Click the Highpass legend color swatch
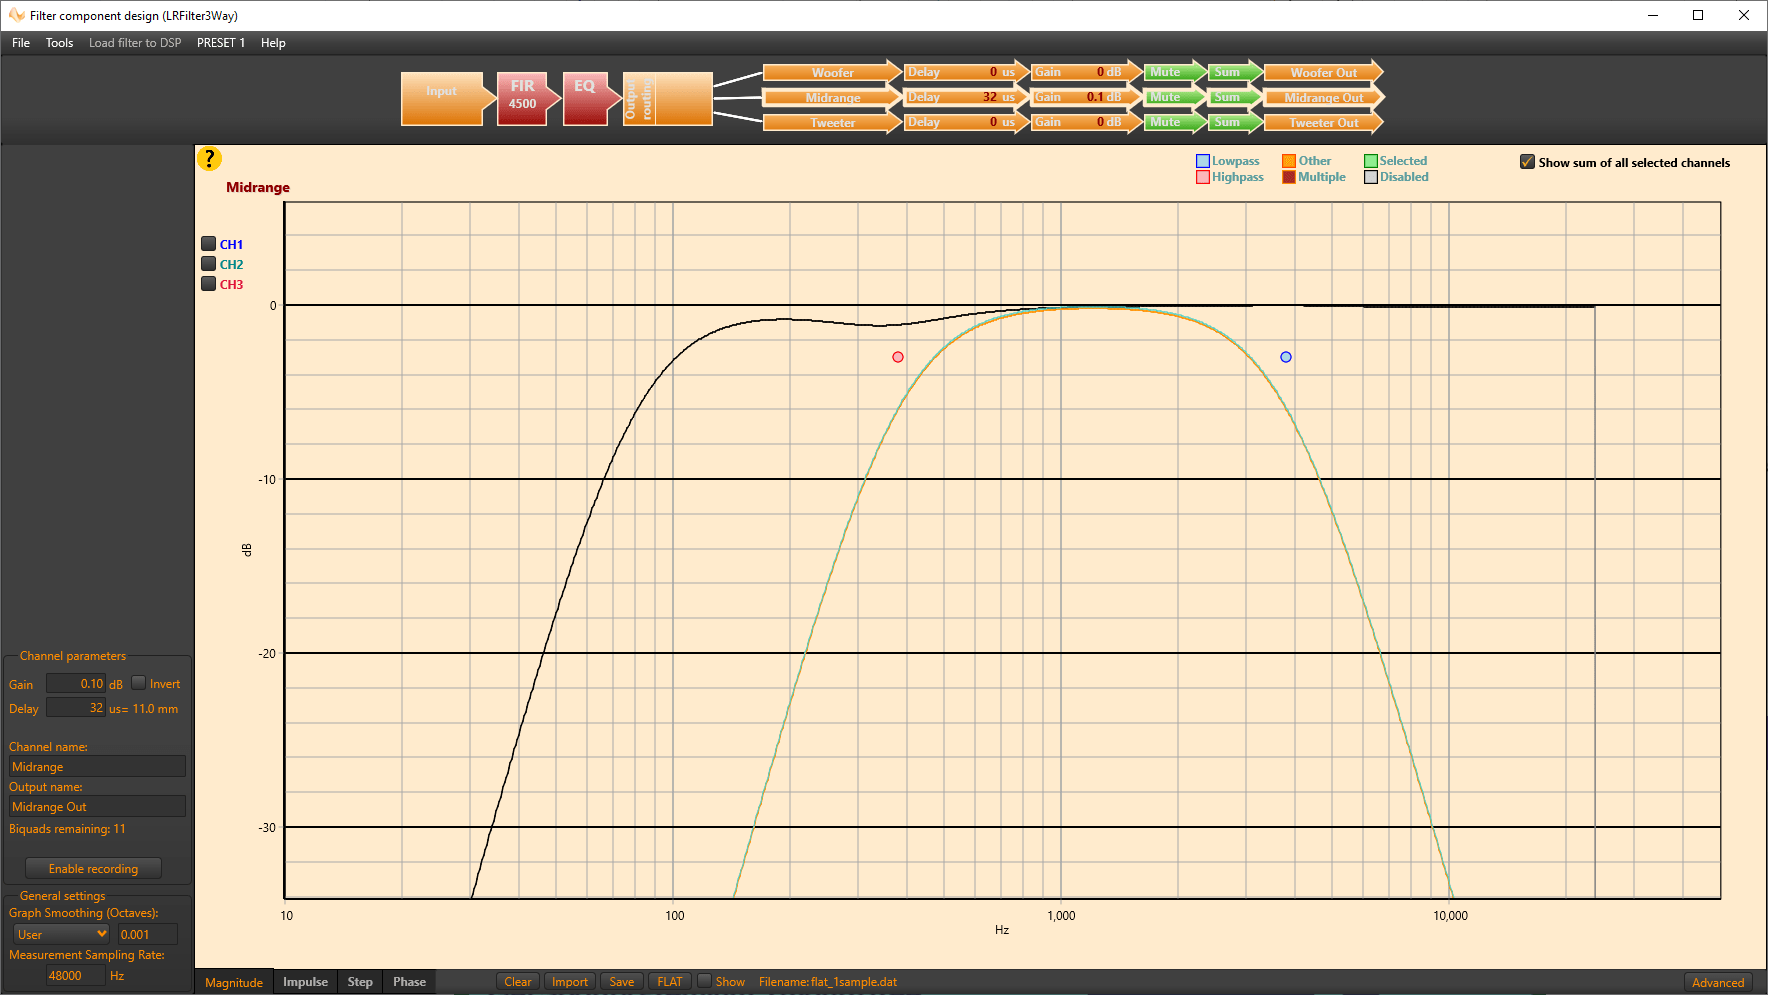Image resolution: width=1768 pixels, height=995 pixels. point(1203,177)
